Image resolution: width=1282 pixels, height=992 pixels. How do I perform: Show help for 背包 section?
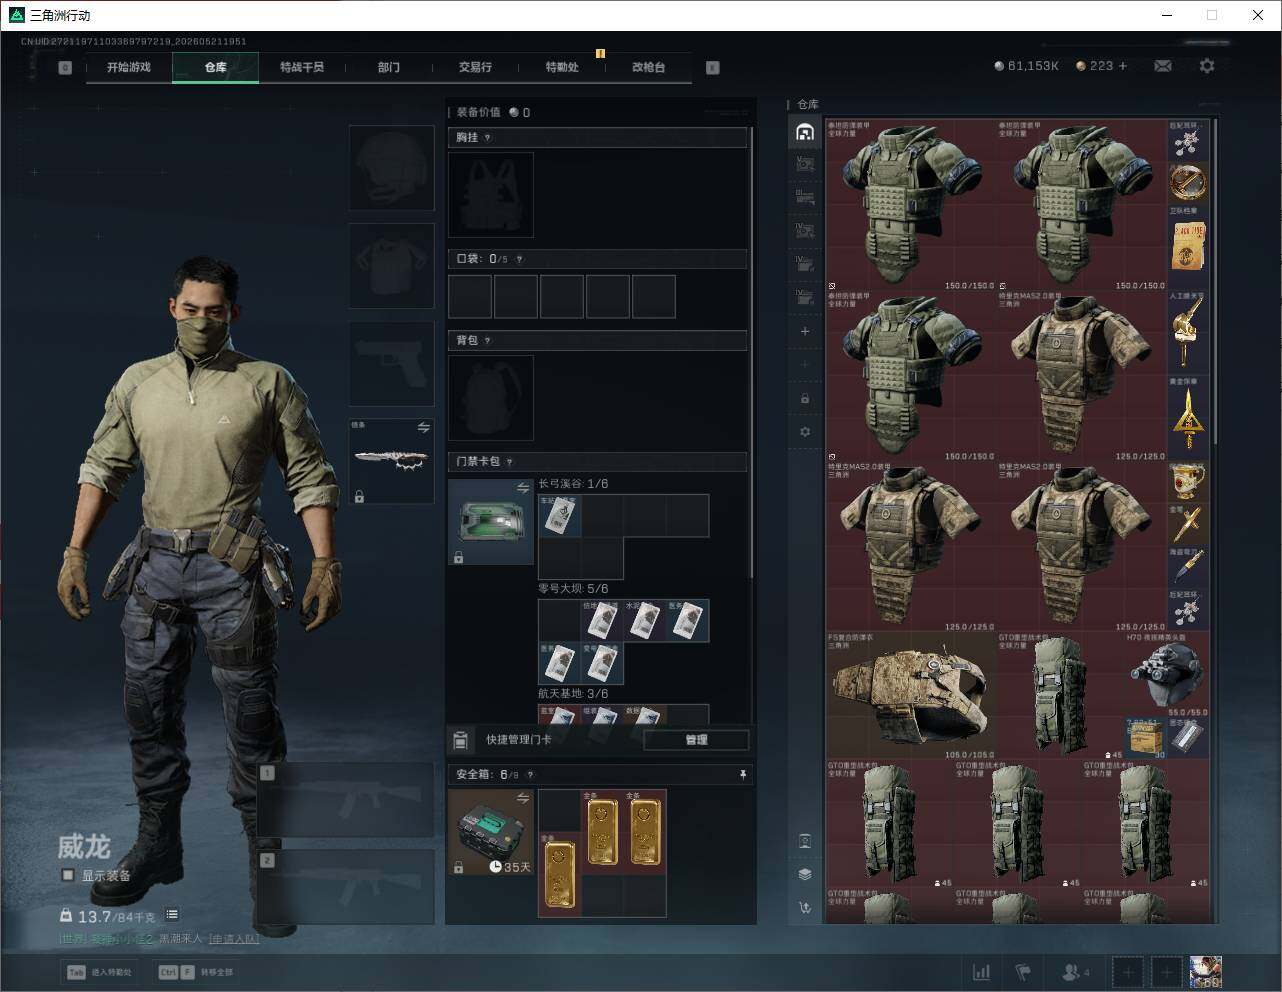[x=487, y=341]
